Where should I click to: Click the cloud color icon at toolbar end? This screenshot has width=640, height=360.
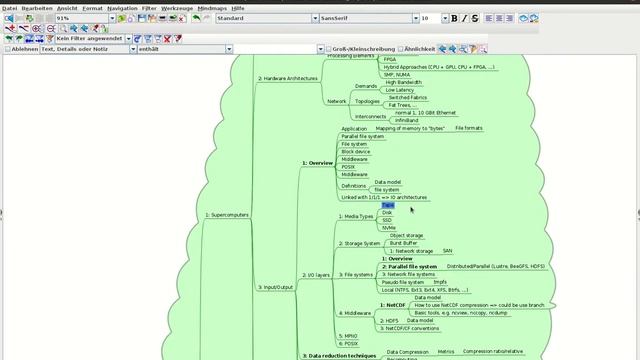(534, 18)
